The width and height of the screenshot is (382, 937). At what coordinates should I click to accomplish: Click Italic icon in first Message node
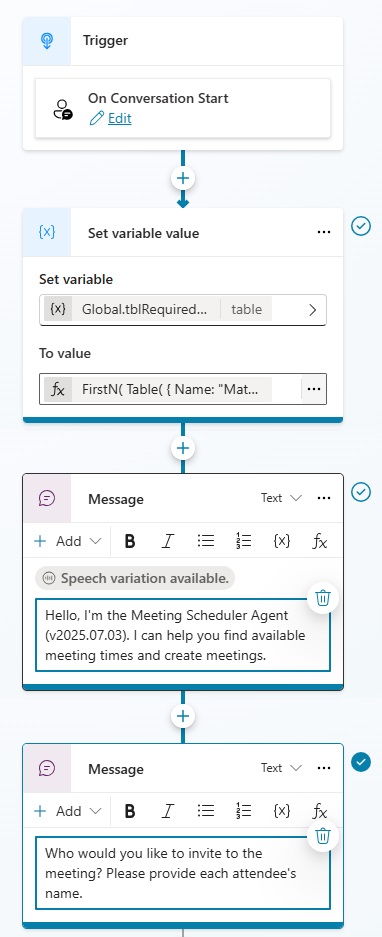(x=167, y=541)
